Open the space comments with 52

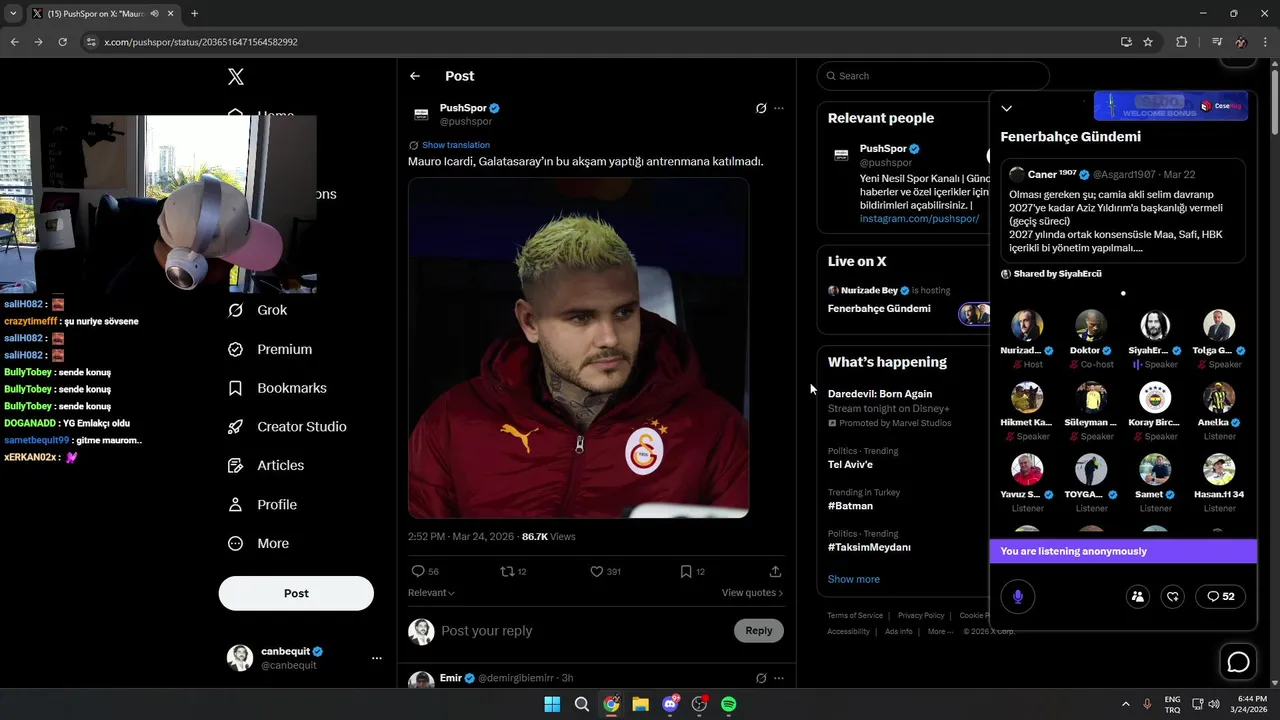click(x=1220, y=597)
